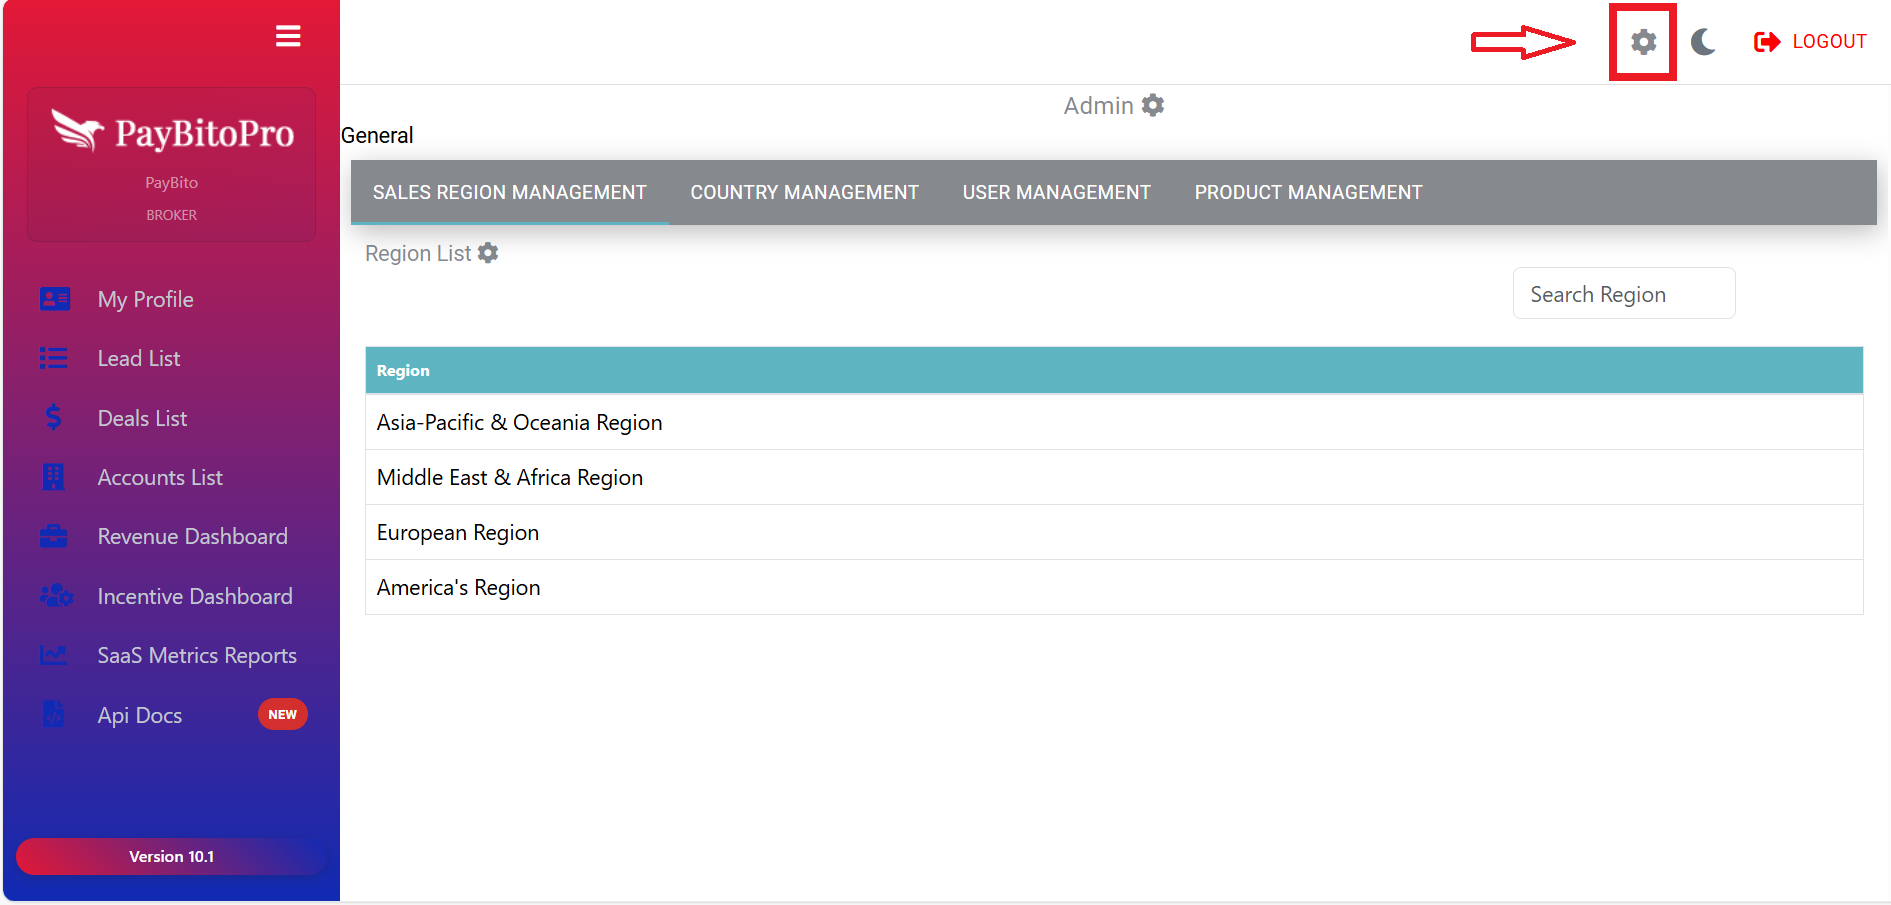Click the Deals List dollar icon

click(x=54, y=418)
